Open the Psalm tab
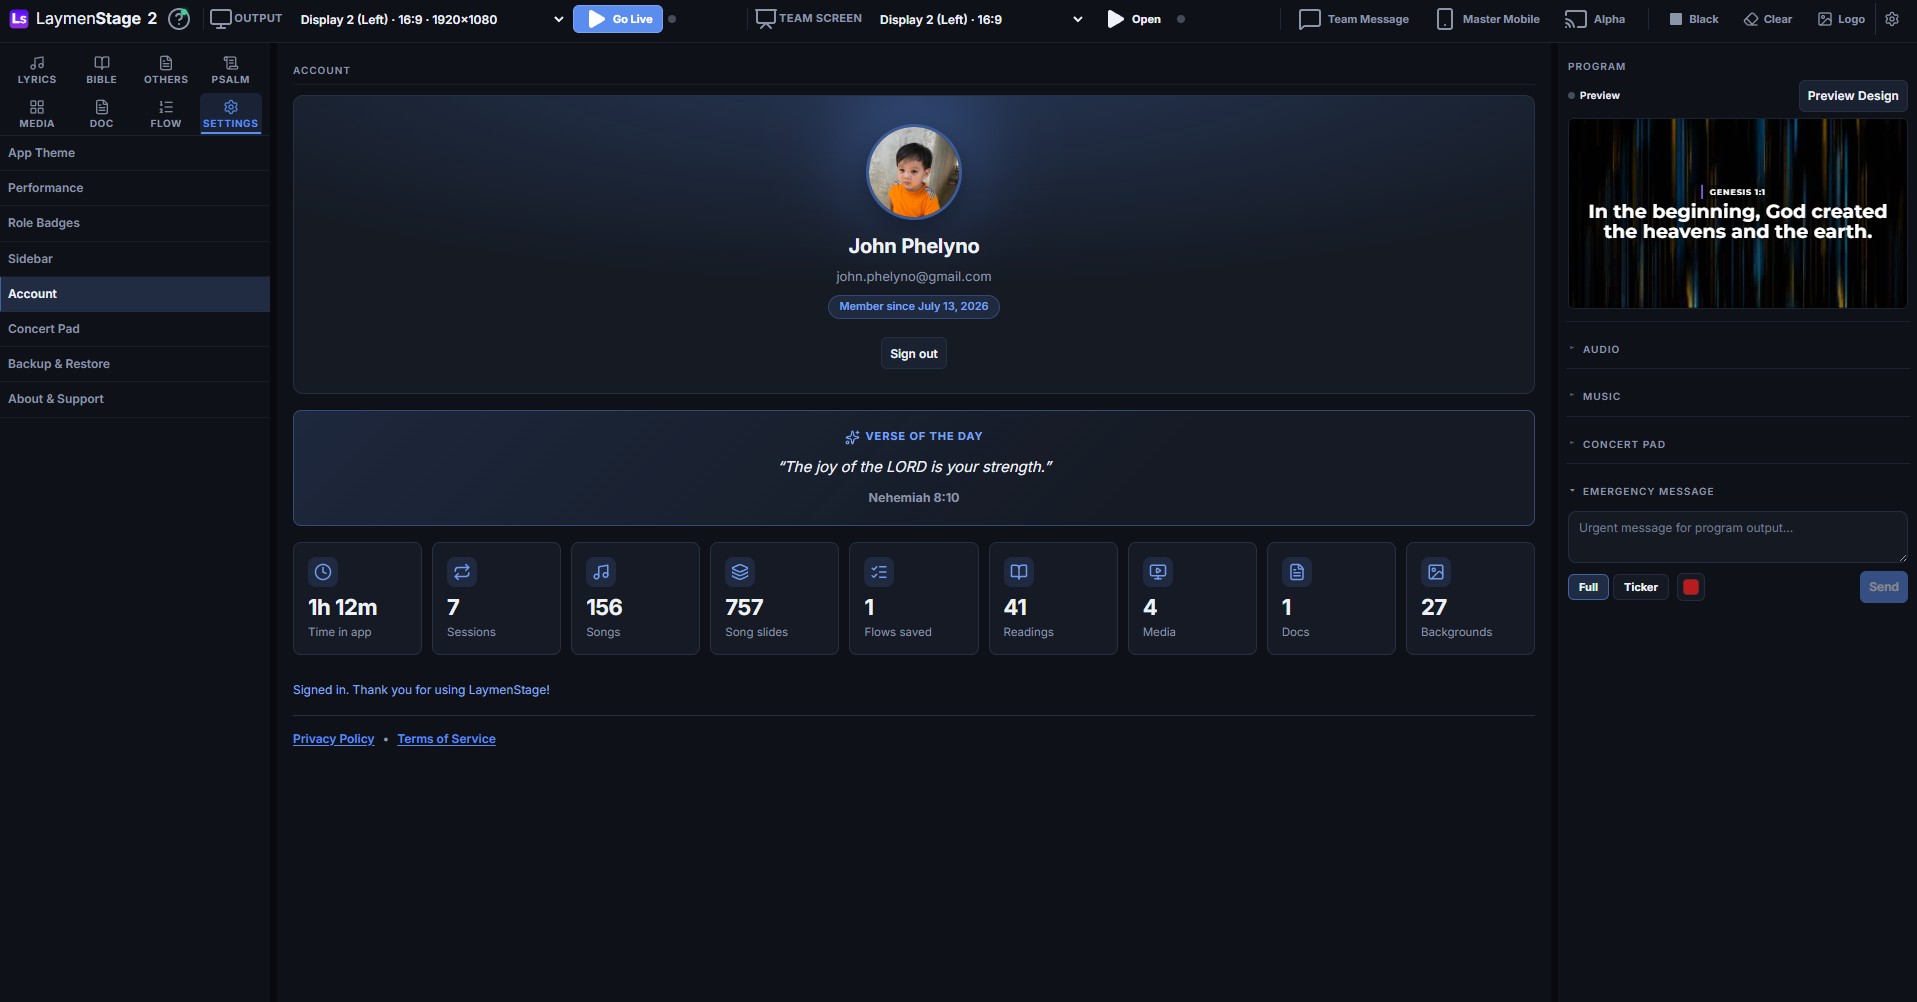 coord(230,70)
